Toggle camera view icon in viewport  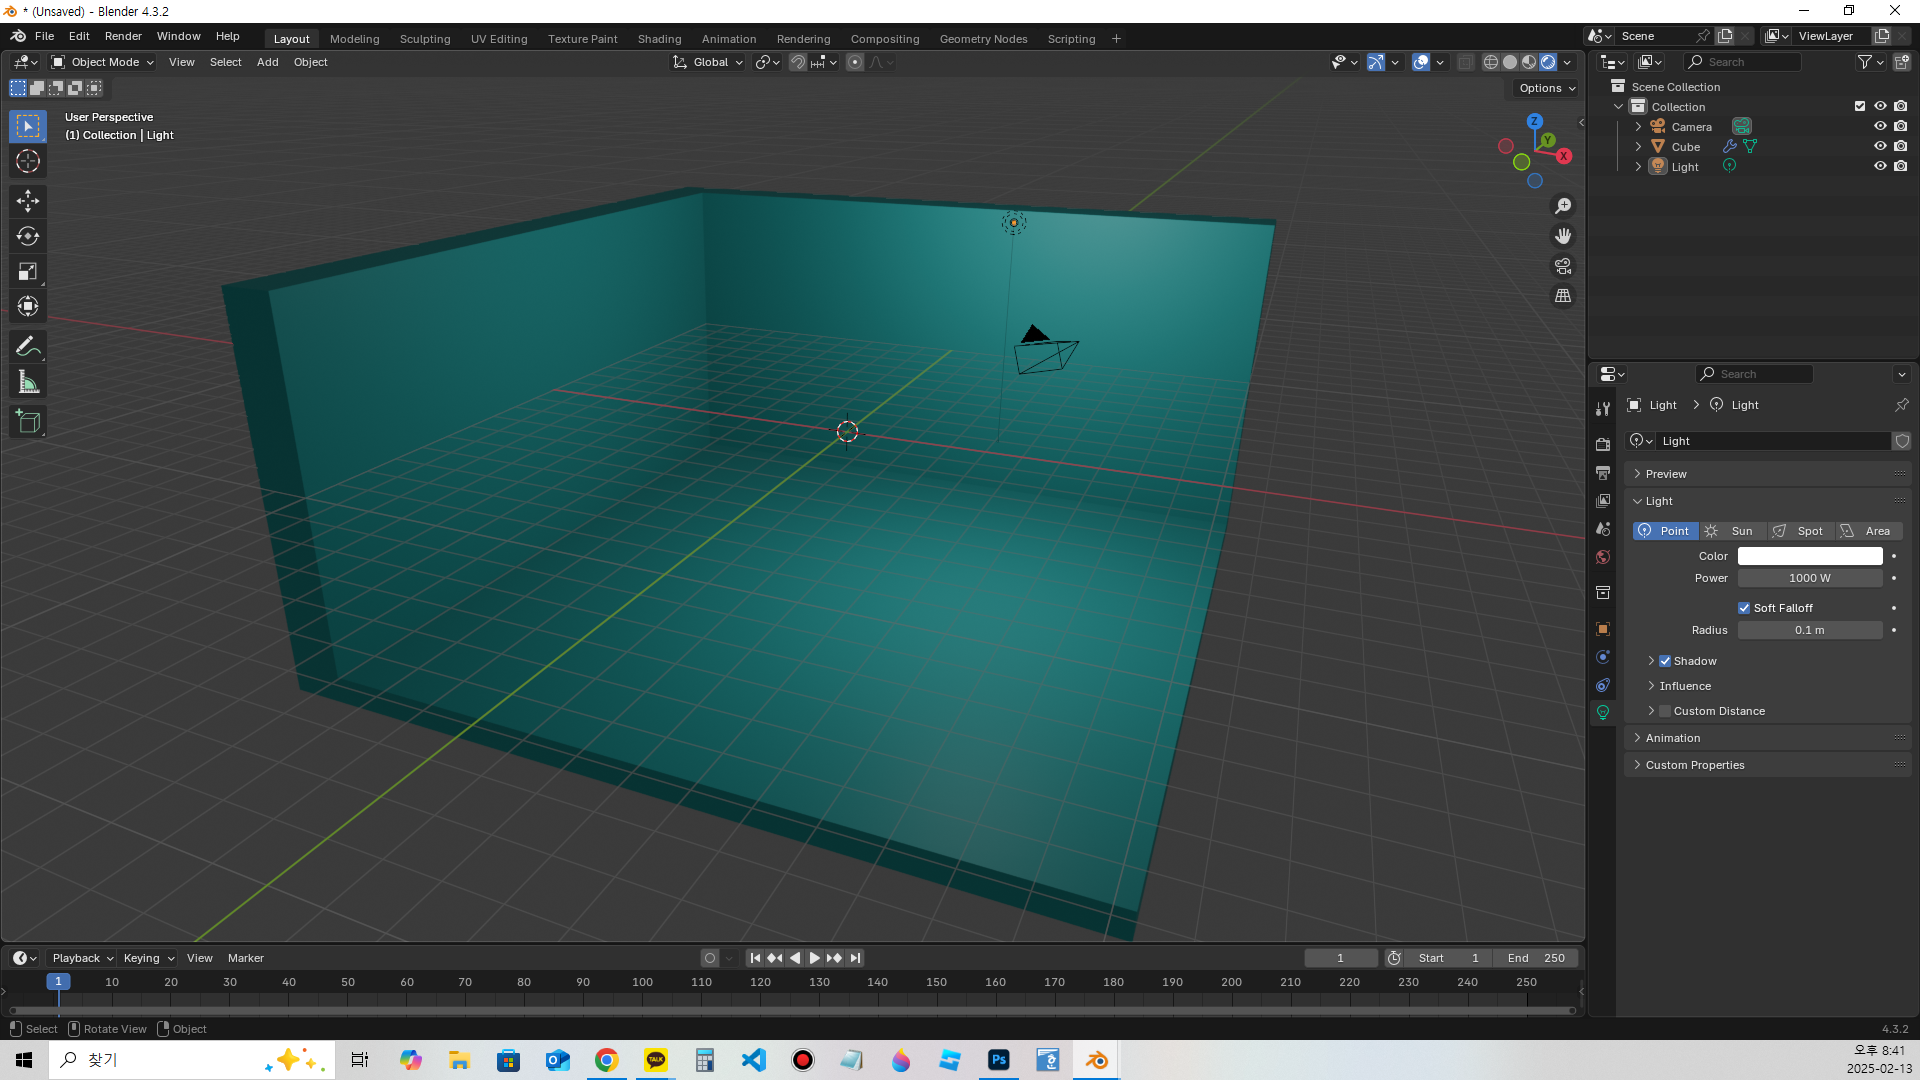pos(1563,266)
